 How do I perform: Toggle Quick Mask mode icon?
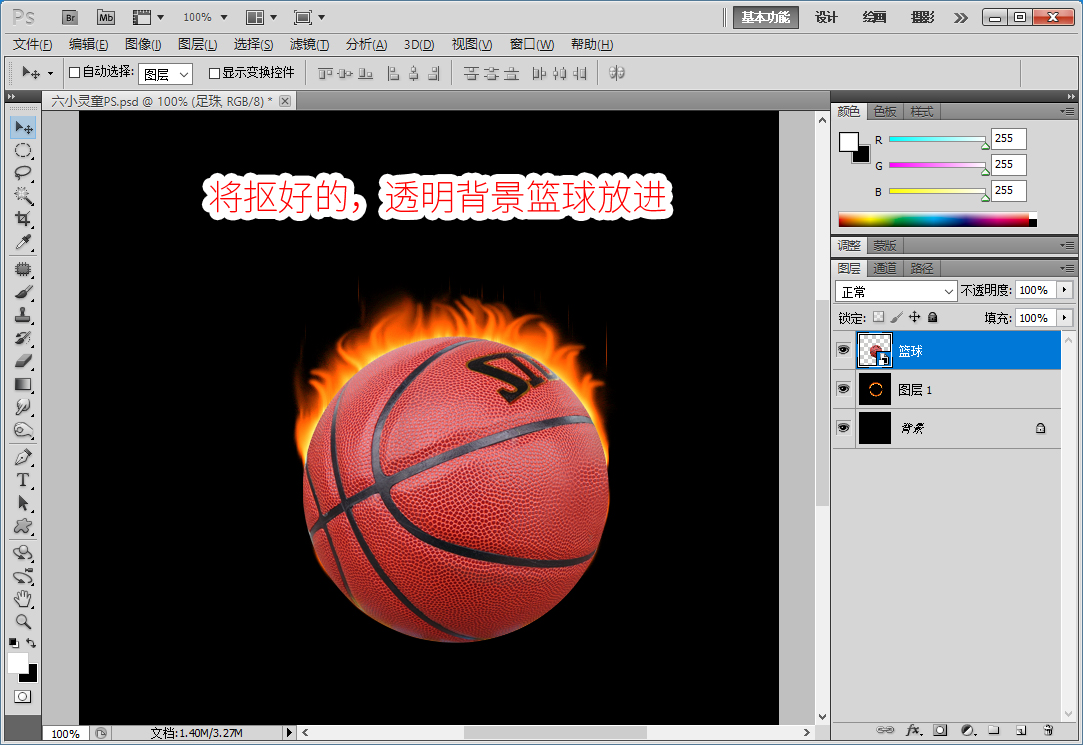tap(23, 697)
